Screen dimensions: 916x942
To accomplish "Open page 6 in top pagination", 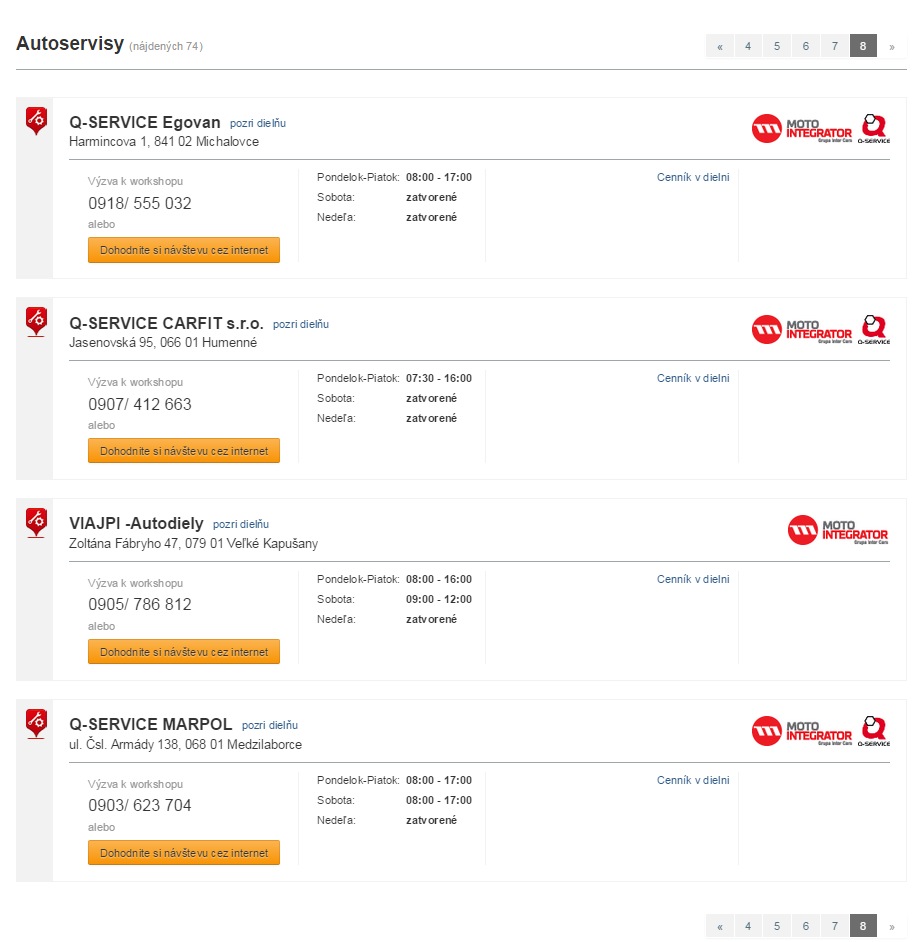I will 805,46.
